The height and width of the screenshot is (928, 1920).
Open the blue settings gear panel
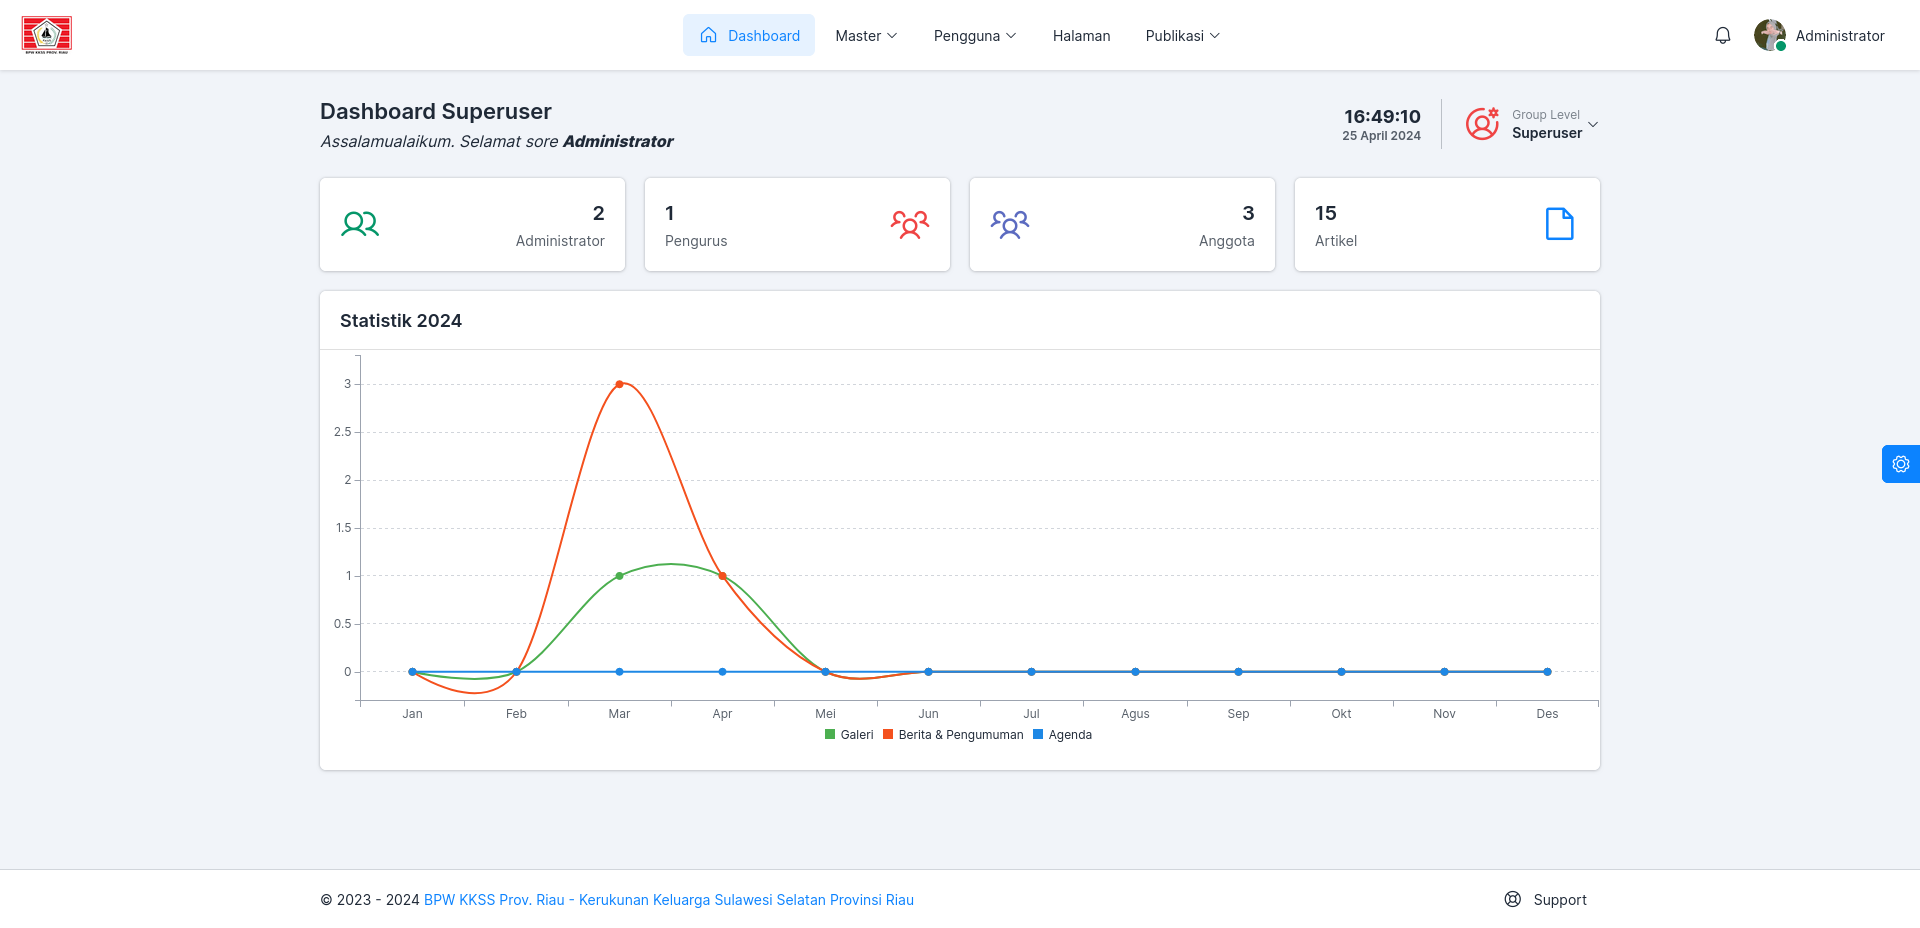(1900, 464)
